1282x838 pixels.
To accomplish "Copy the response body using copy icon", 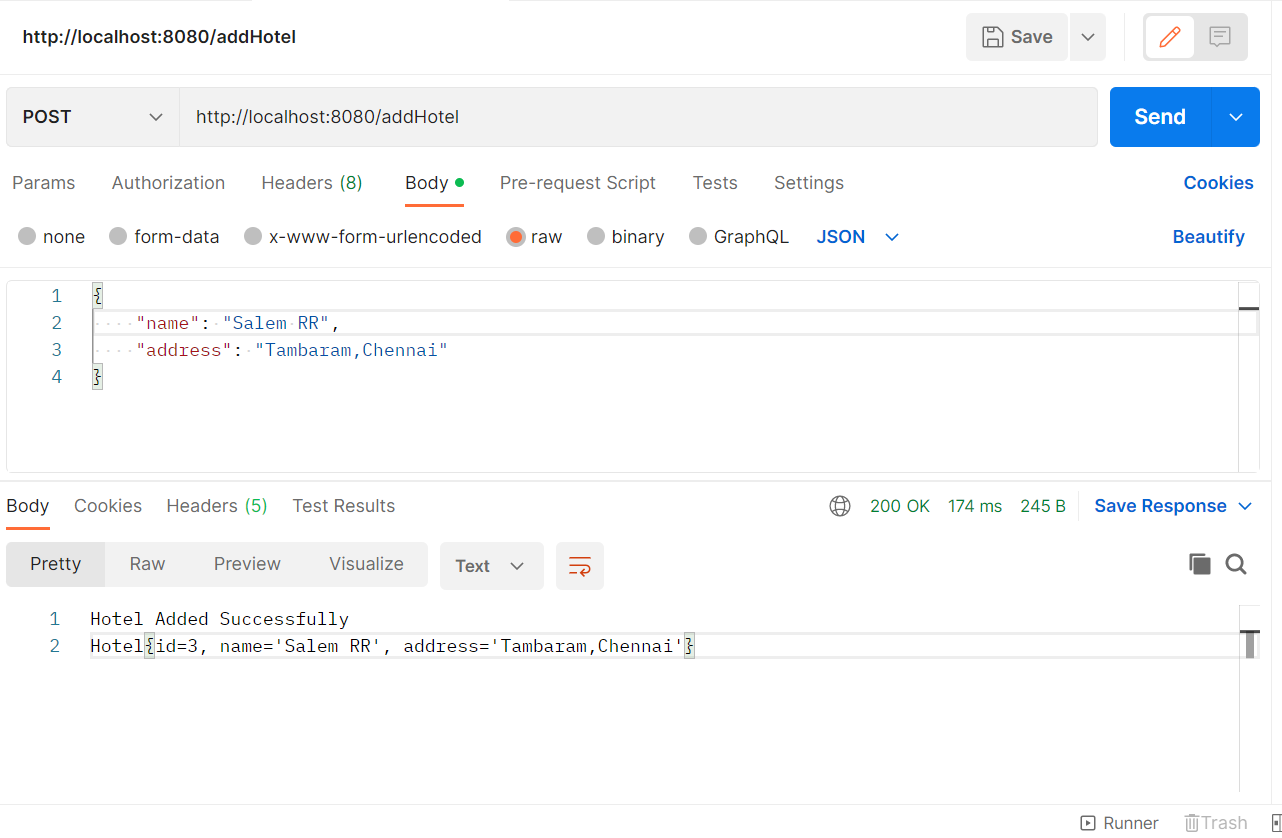I will tap(1200, 563).
